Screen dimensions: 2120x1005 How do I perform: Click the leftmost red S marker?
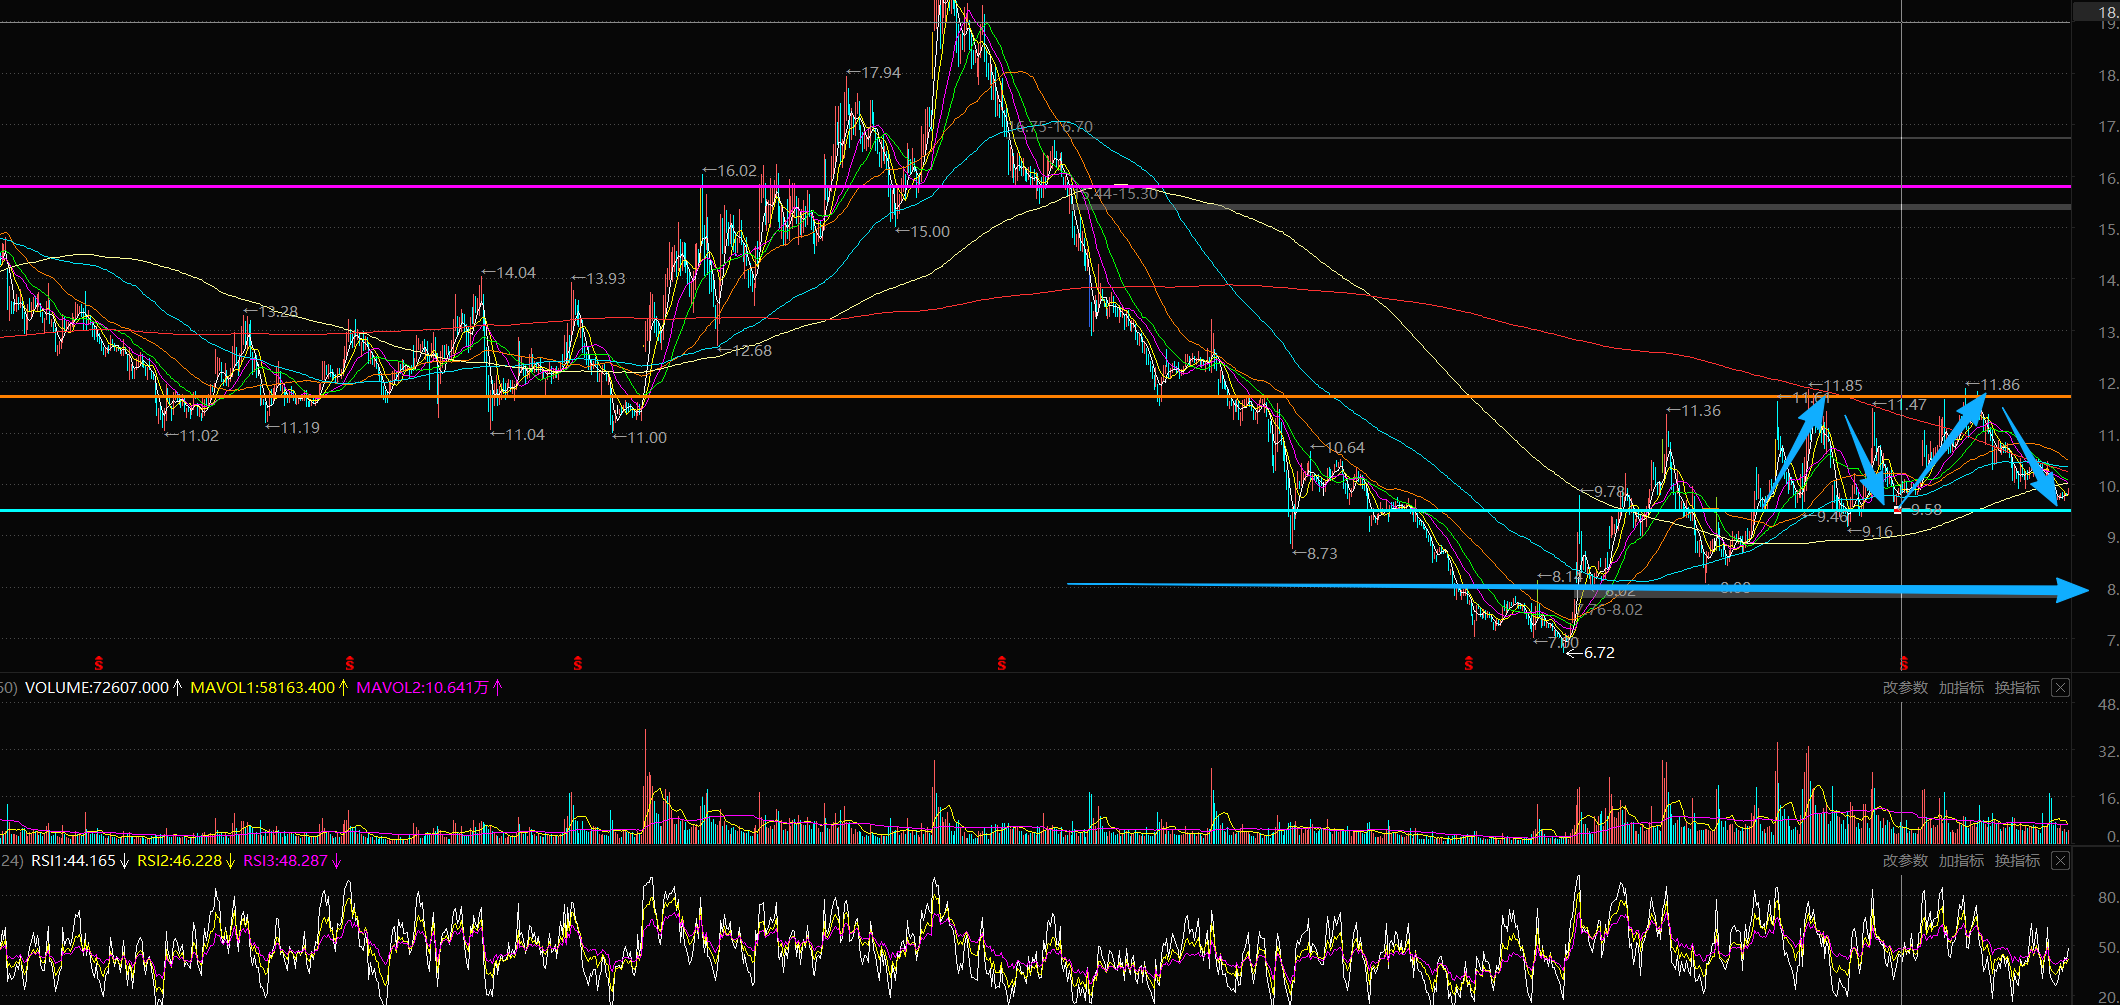pos(99,663)
